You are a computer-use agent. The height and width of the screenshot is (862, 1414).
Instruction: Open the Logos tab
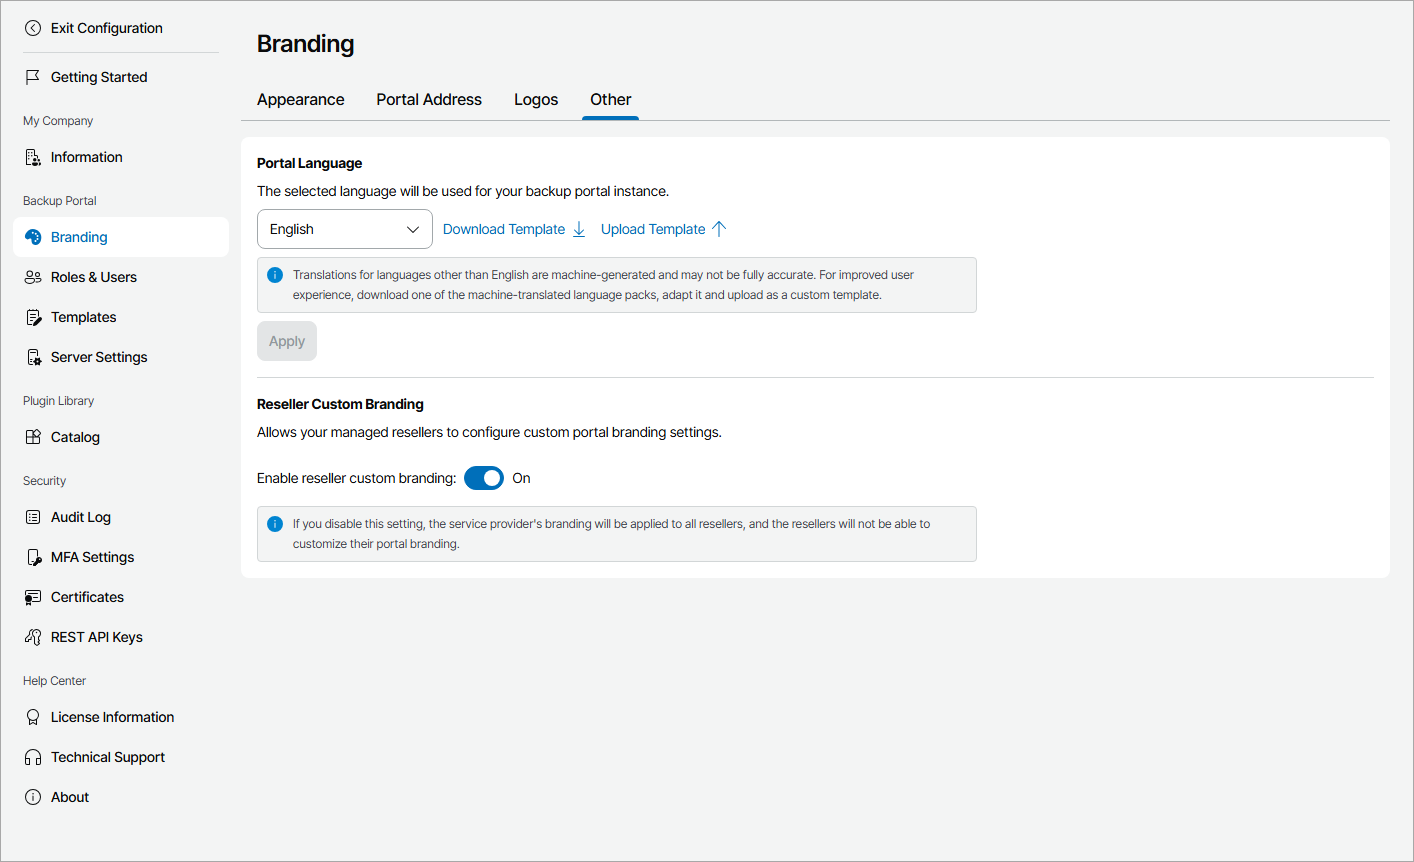[x=536, y=100]
